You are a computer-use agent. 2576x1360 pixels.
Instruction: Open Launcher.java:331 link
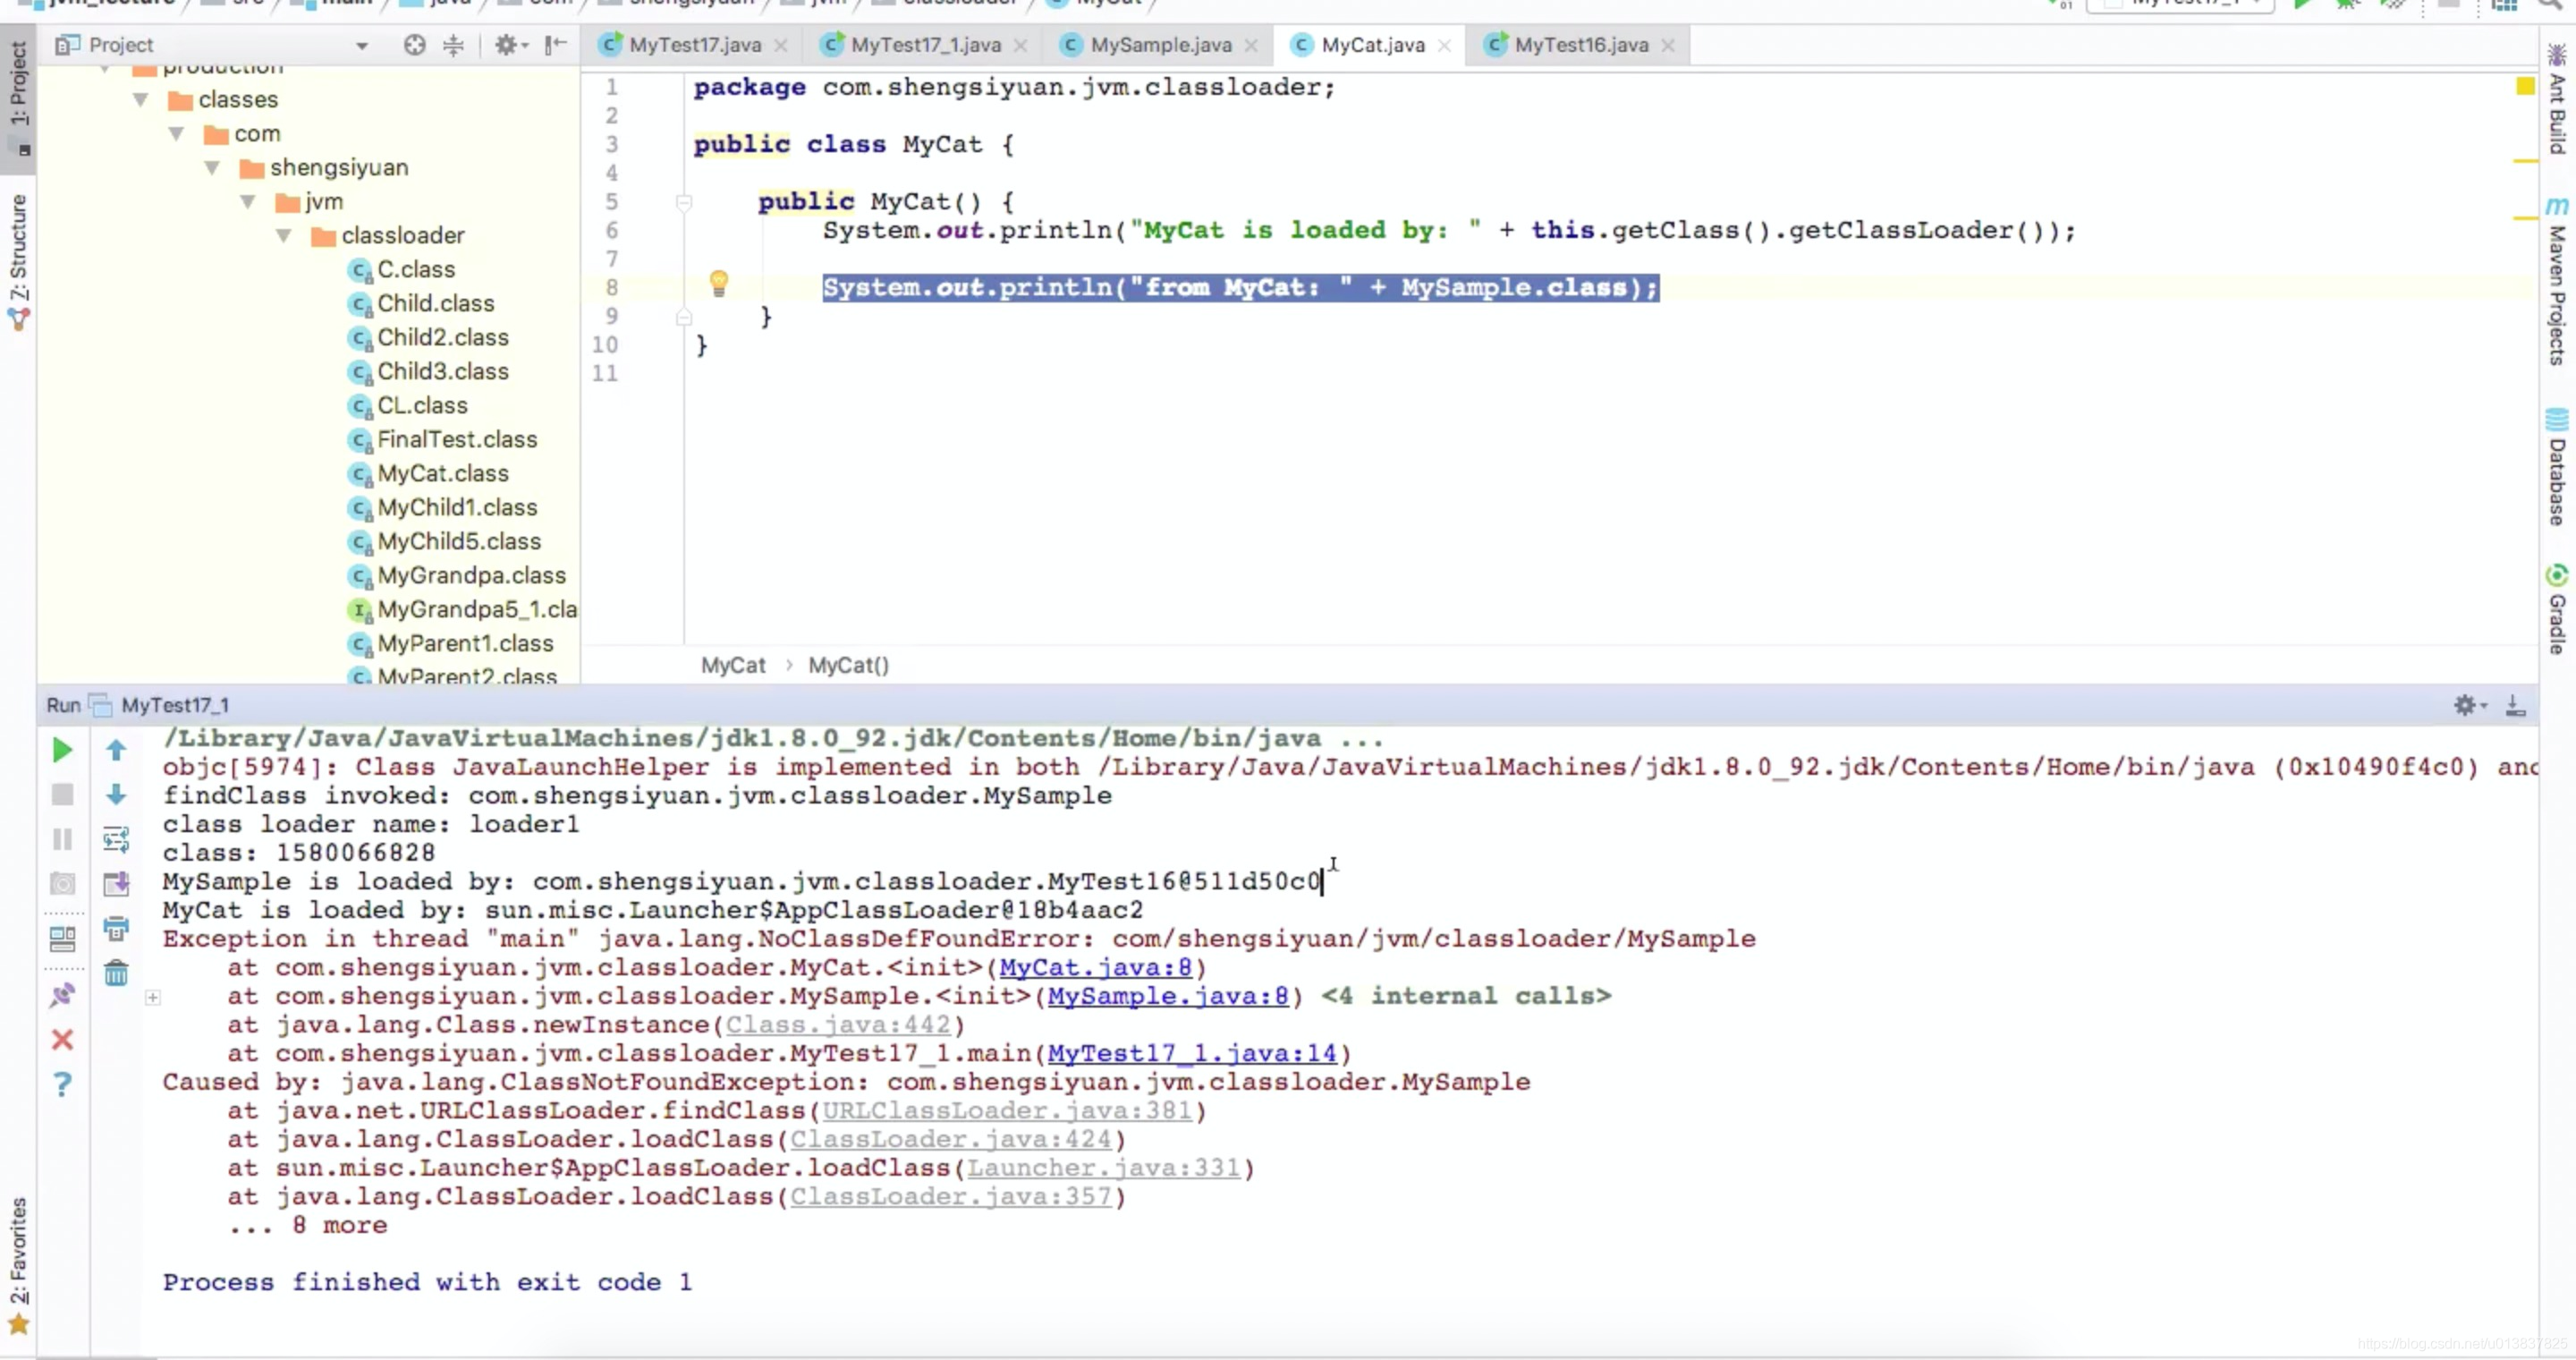(1103, 1168)
